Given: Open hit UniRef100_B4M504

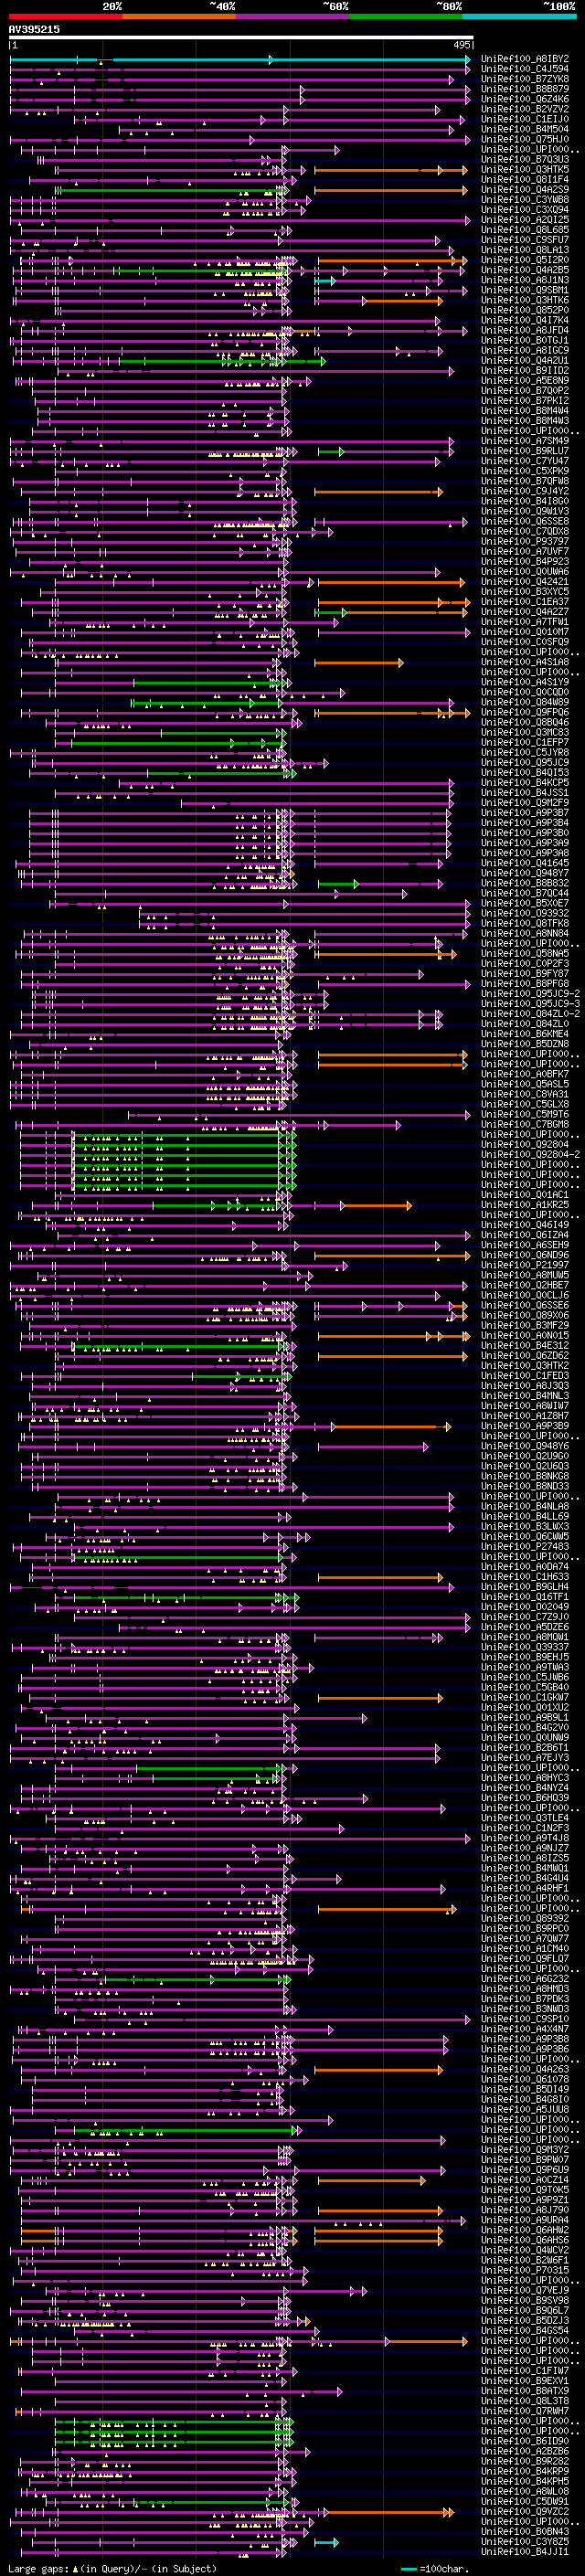Looking at the screenshot, I should click(525, 129).
